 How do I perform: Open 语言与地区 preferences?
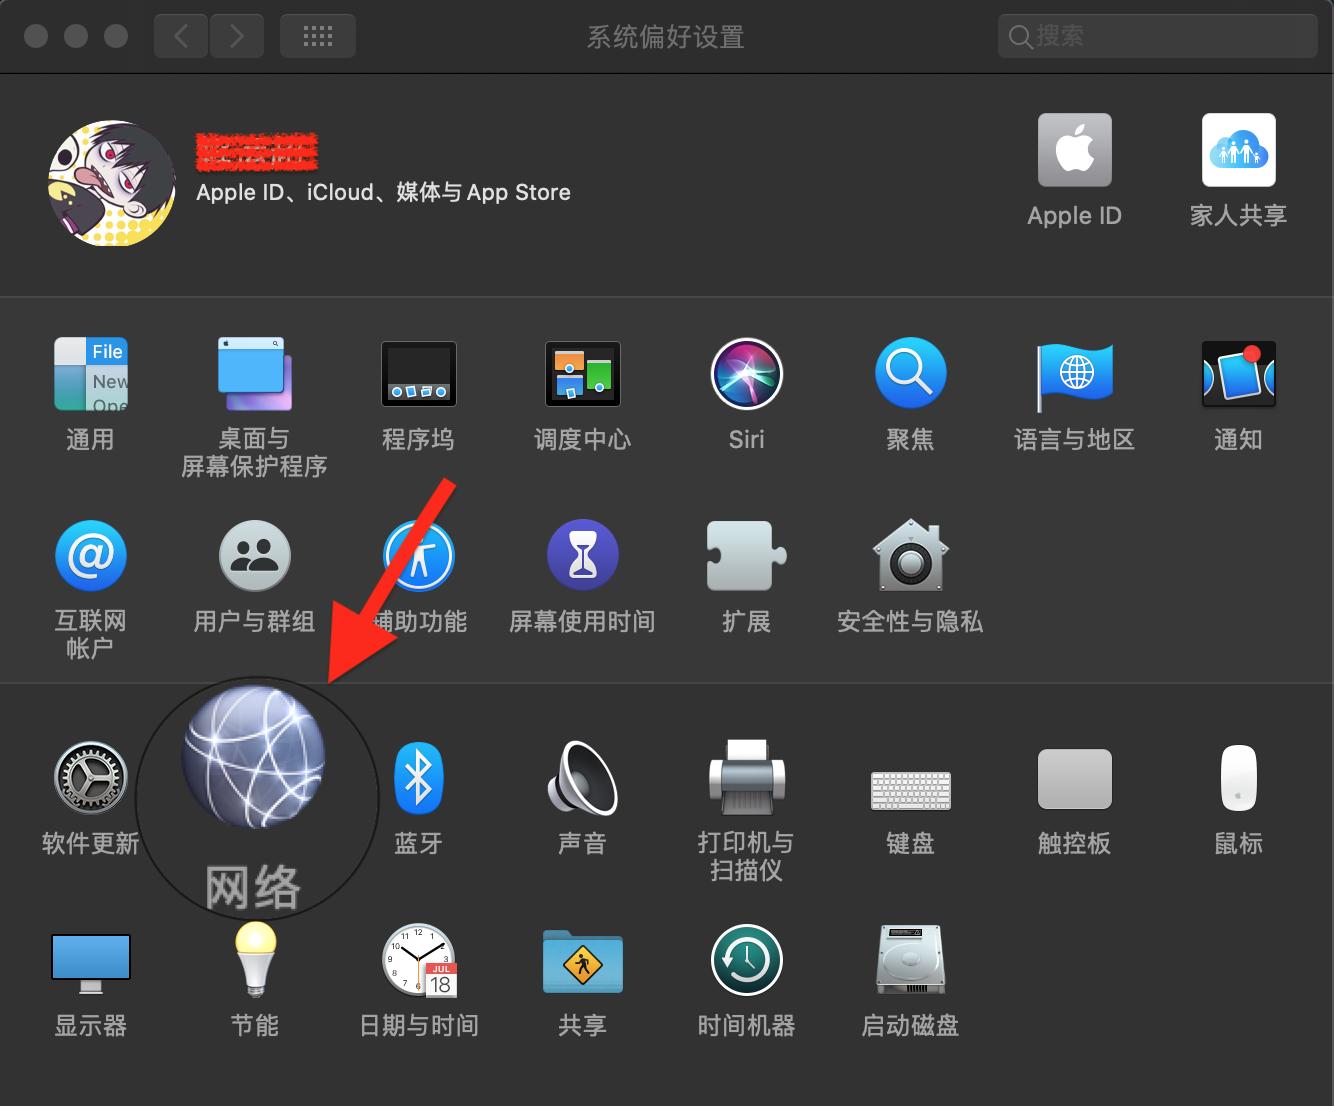click(1074, 374)
